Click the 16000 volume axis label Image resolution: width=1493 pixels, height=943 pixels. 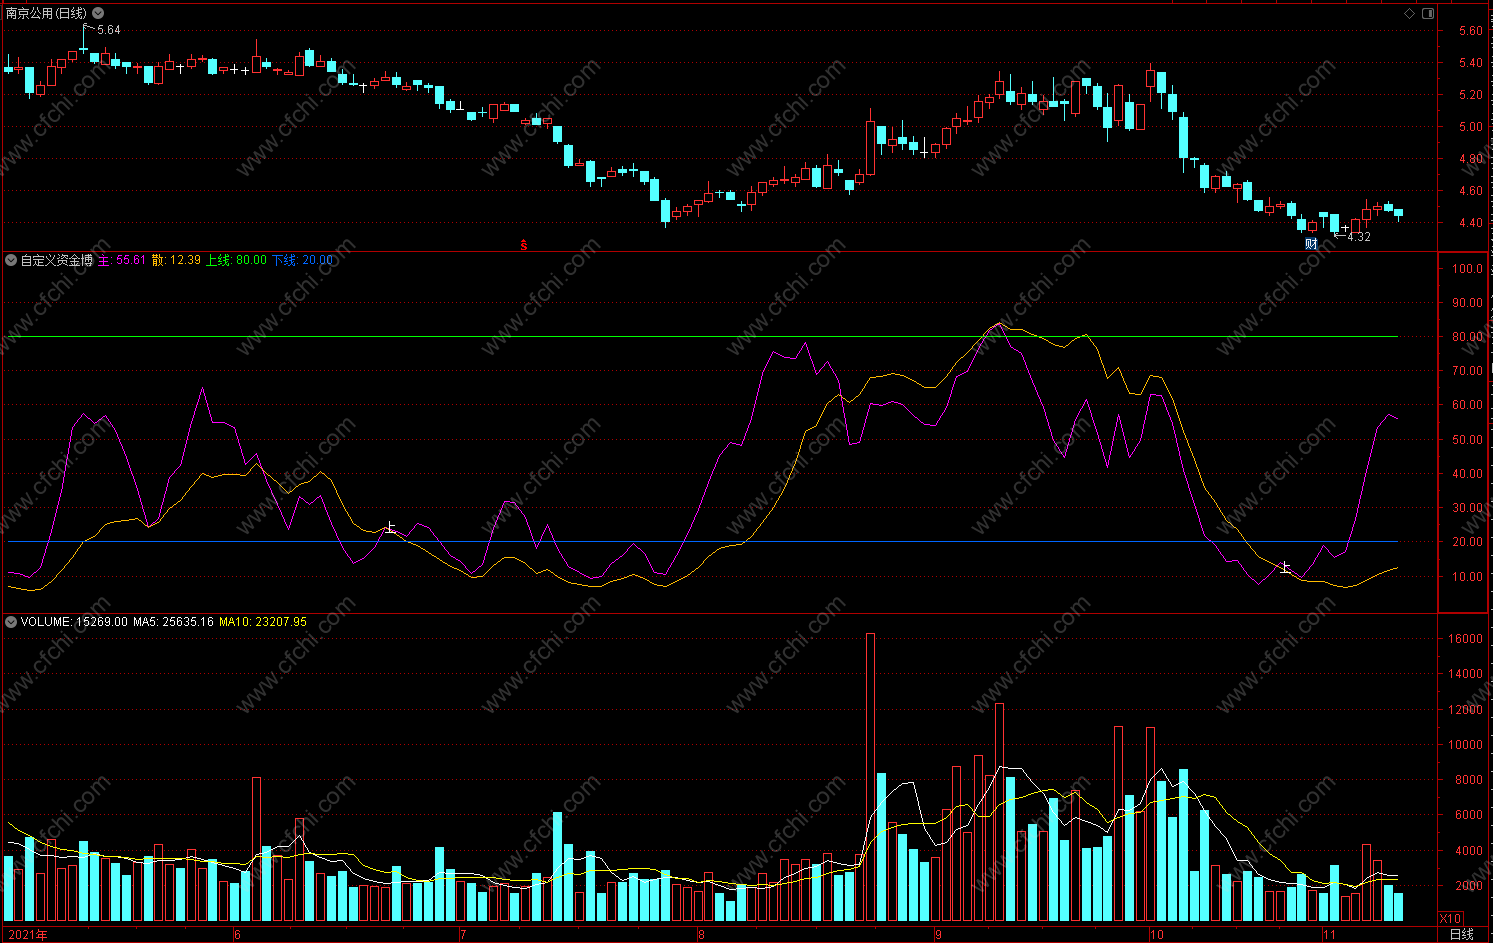pos(1465,639)
